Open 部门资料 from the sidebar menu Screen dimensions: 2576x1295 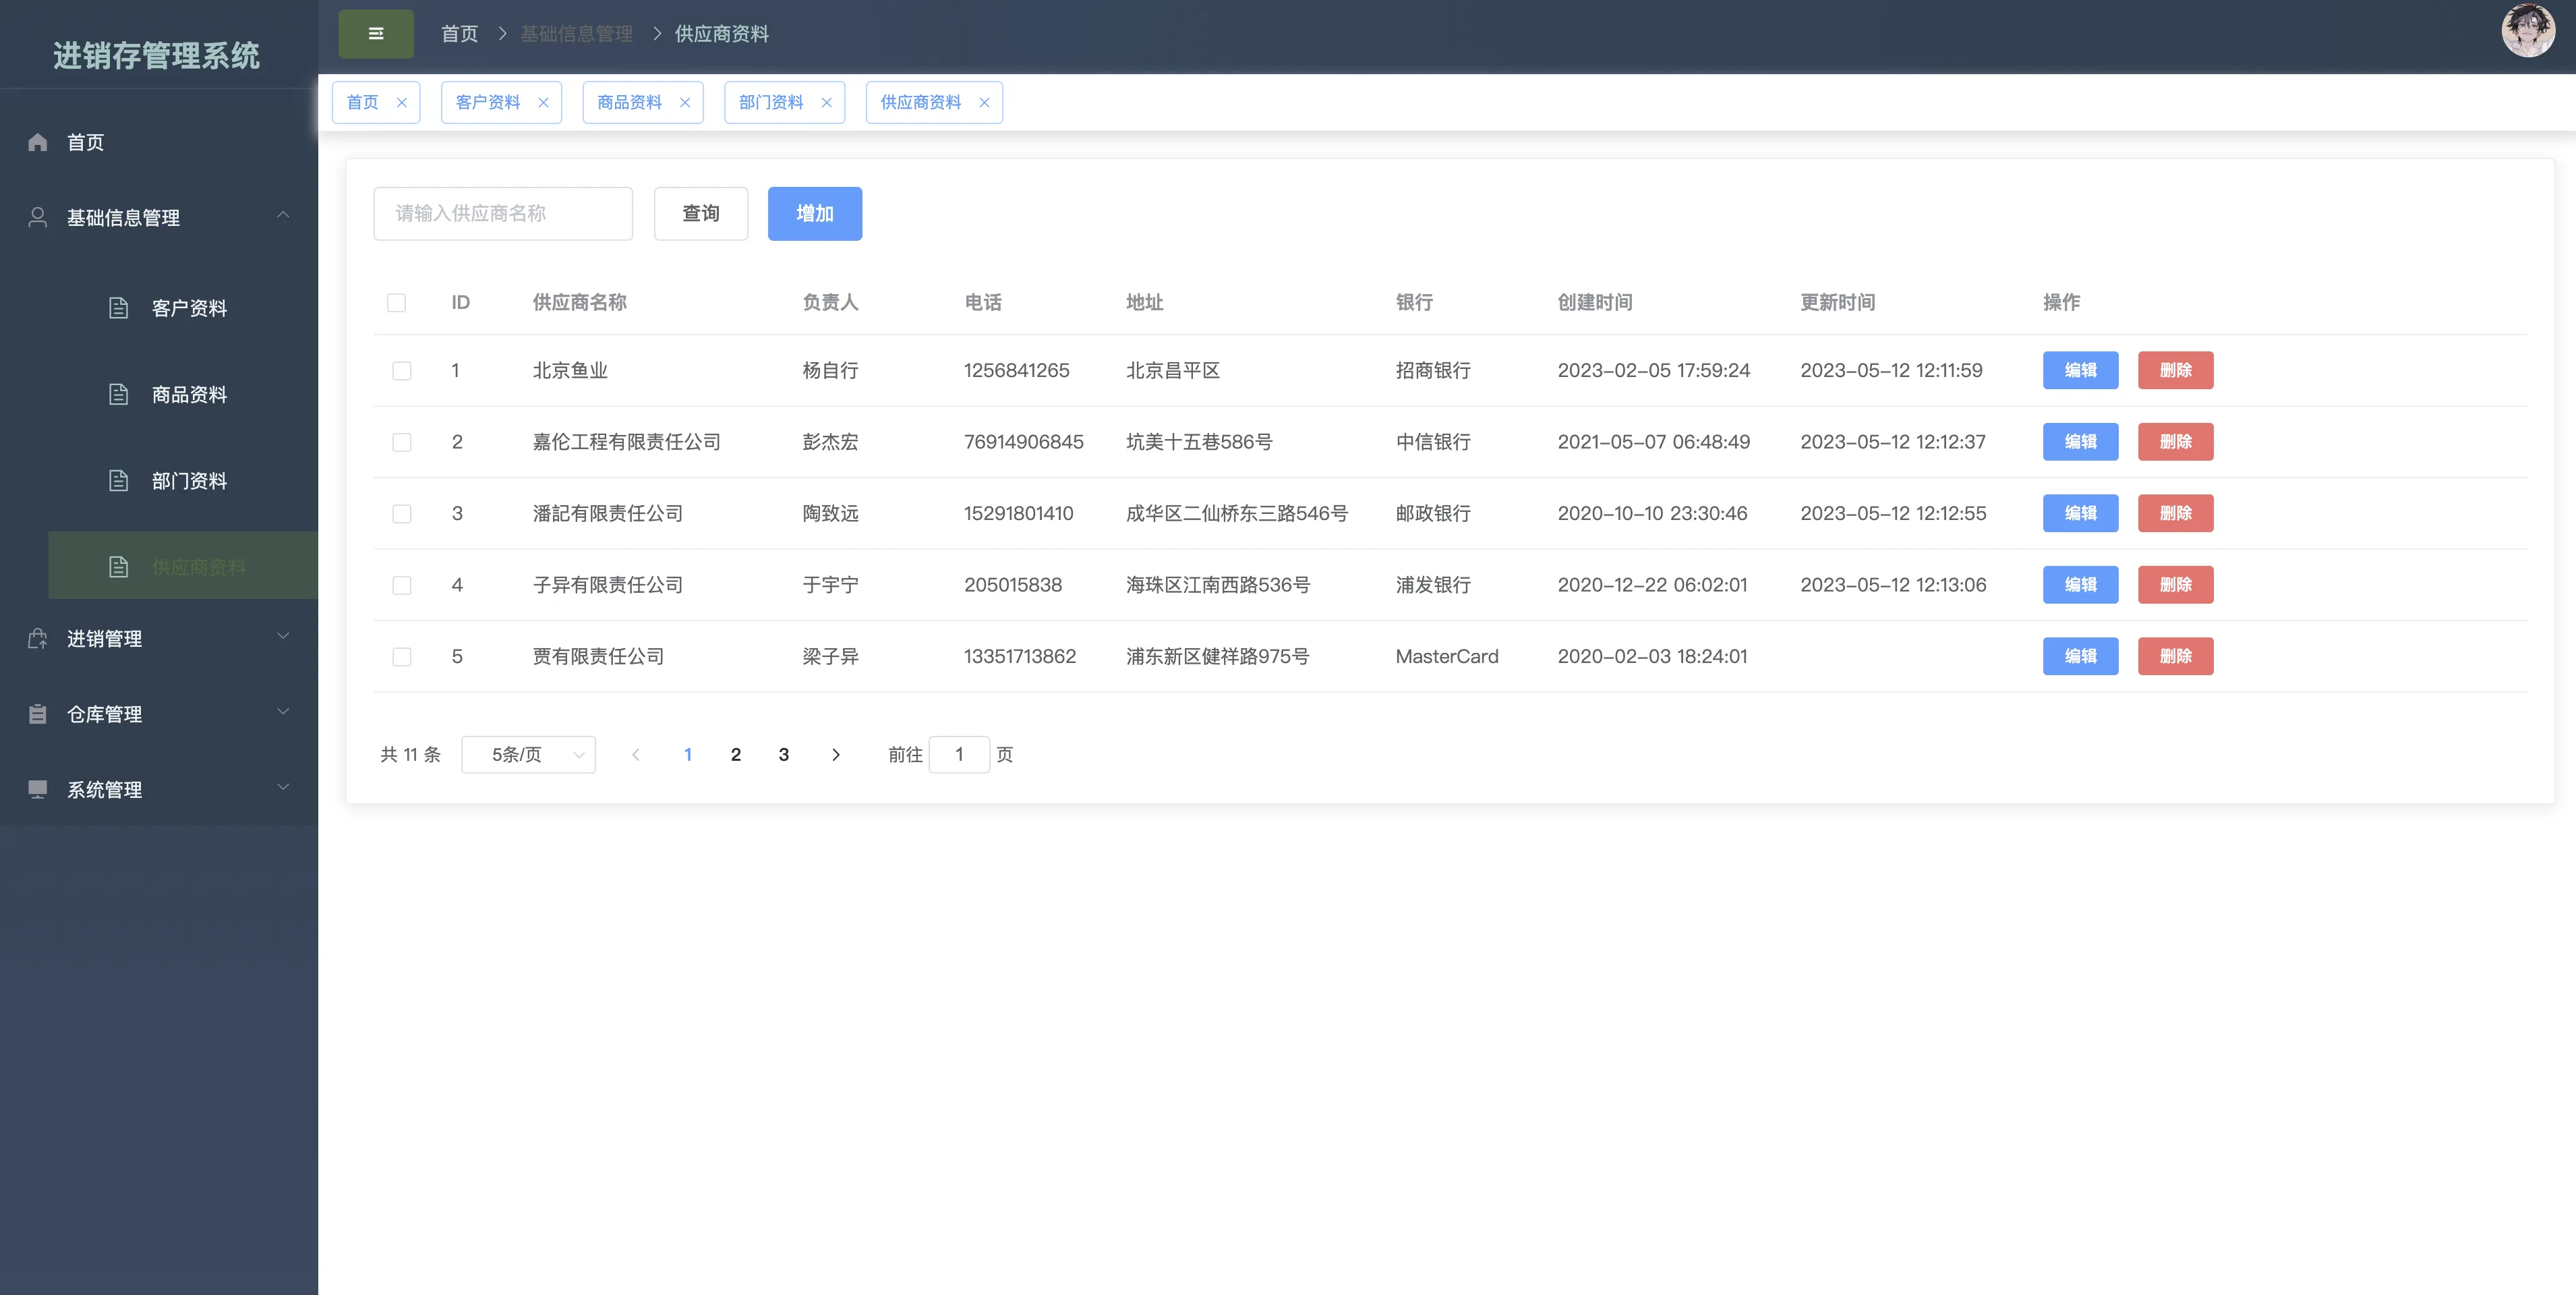pyautogui.click(x=189, y=481)
